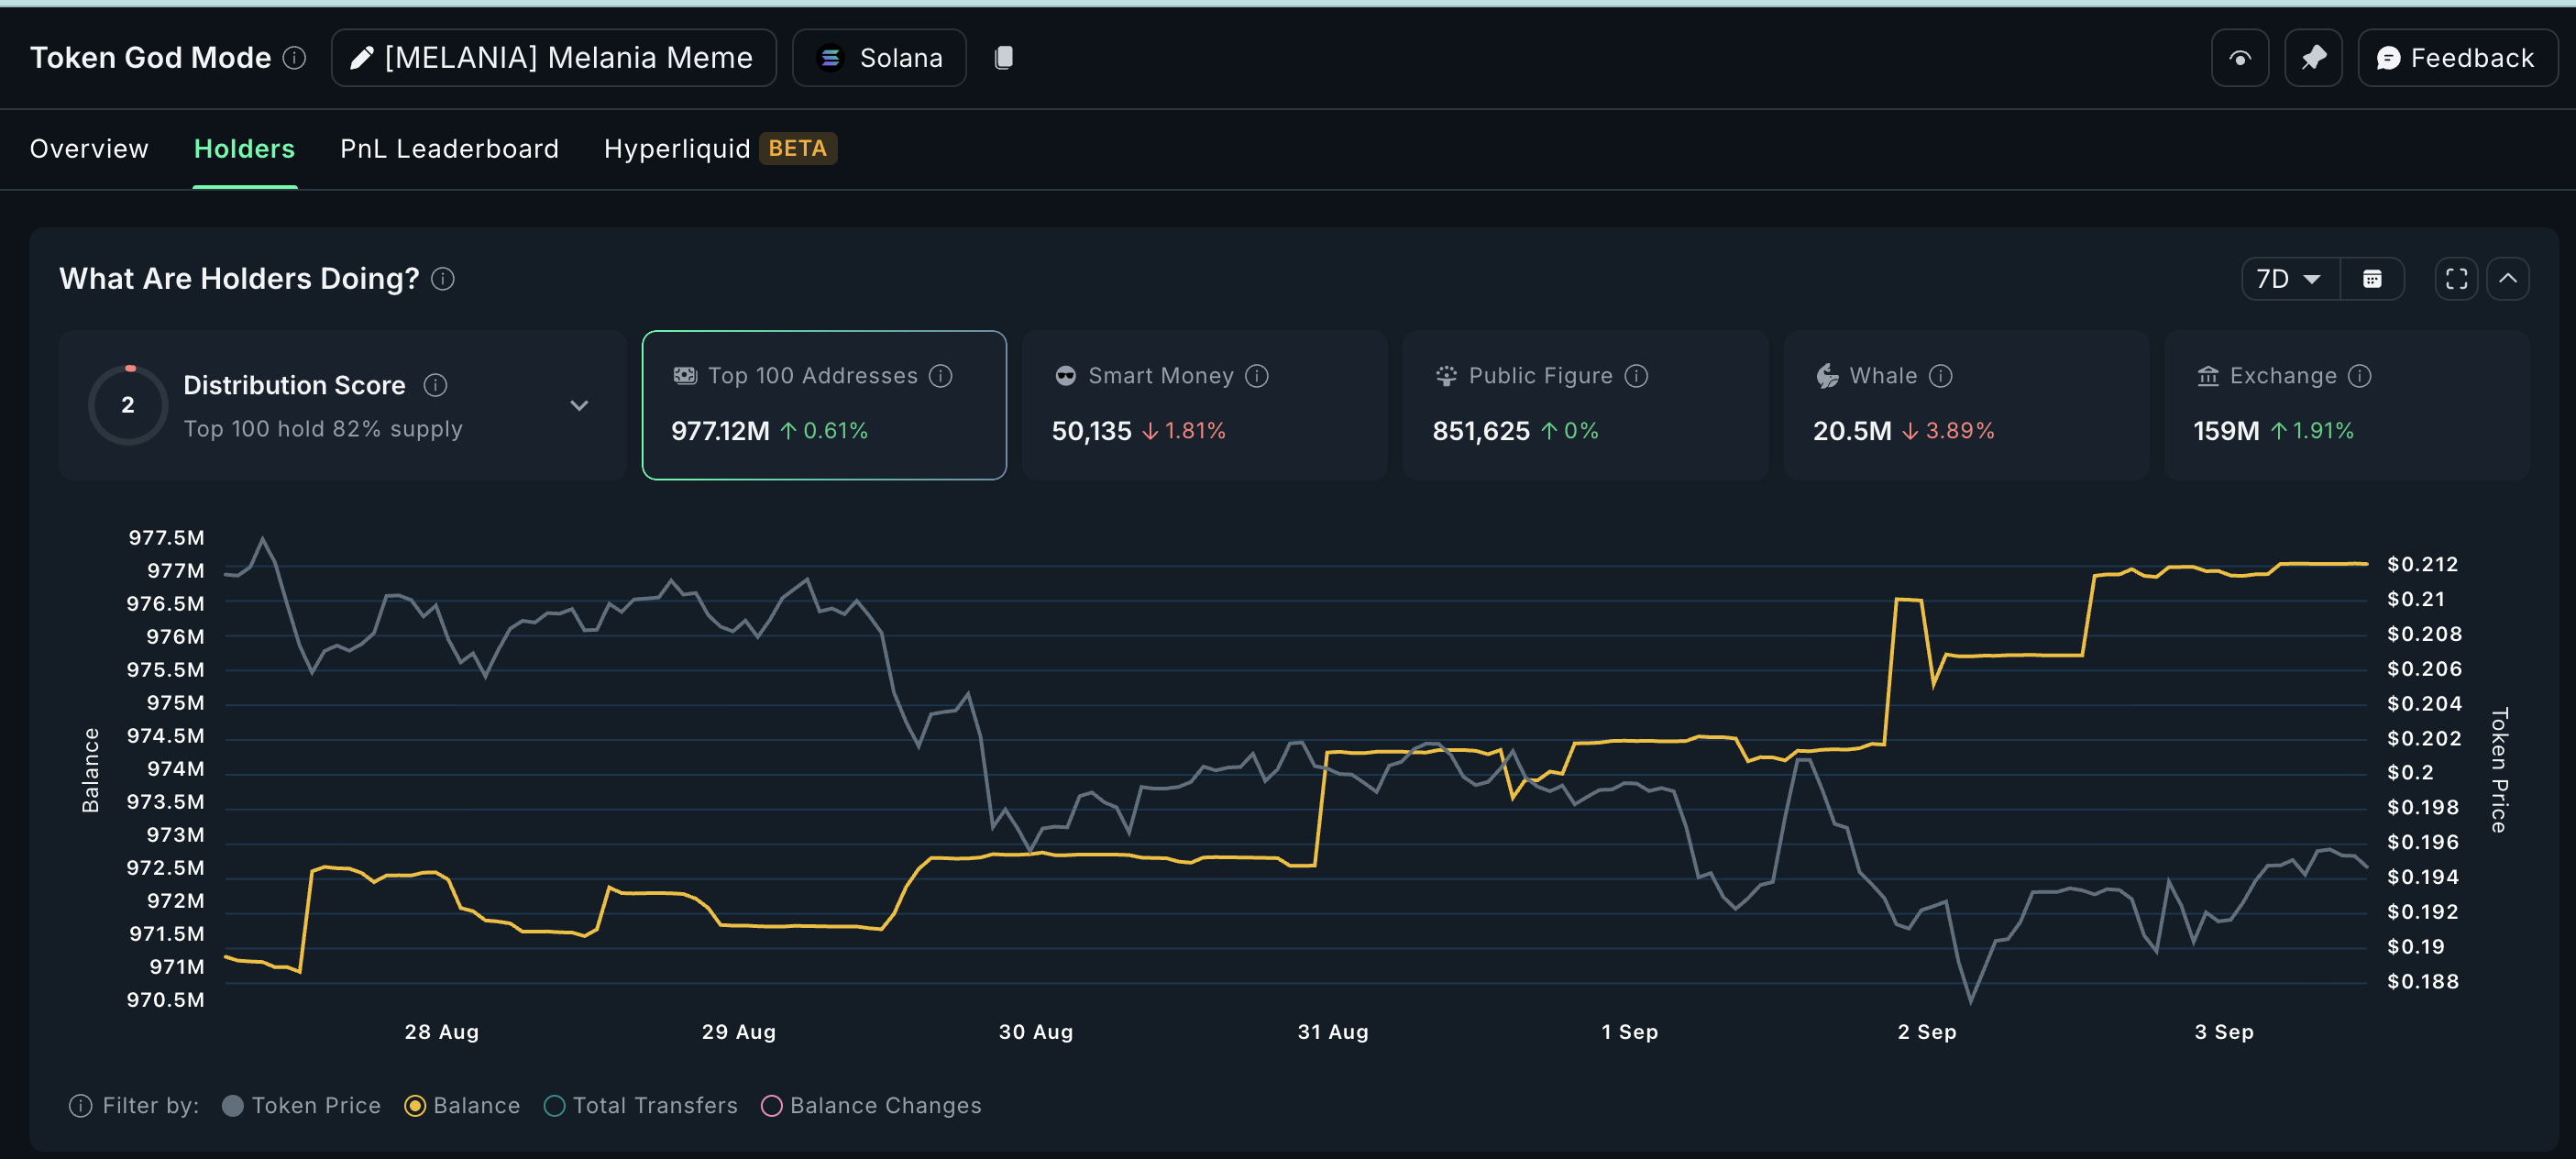Expand the Distribution Score chevron

tap(579, 405)
